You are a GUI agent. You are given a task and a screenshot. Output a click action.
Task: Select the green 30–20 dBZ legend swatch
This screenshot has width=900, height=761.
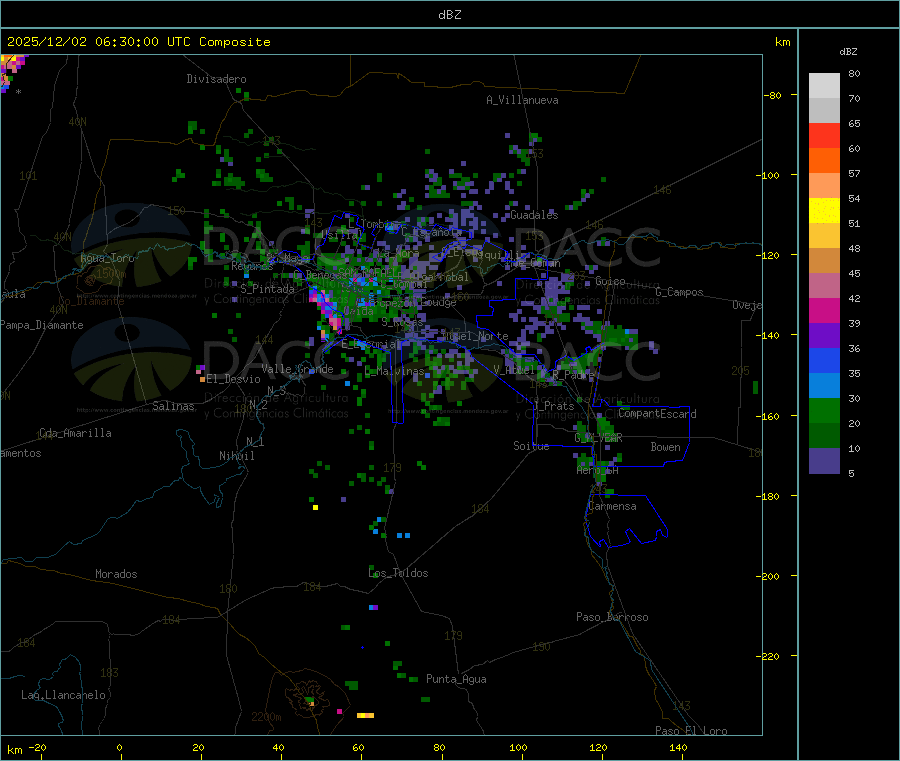824,410
